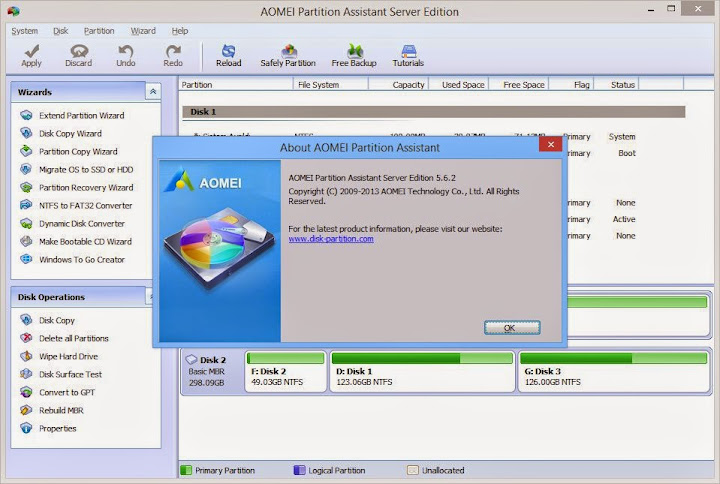Sort by the Status column header
The image size is (720, 484).
(616, 85)
